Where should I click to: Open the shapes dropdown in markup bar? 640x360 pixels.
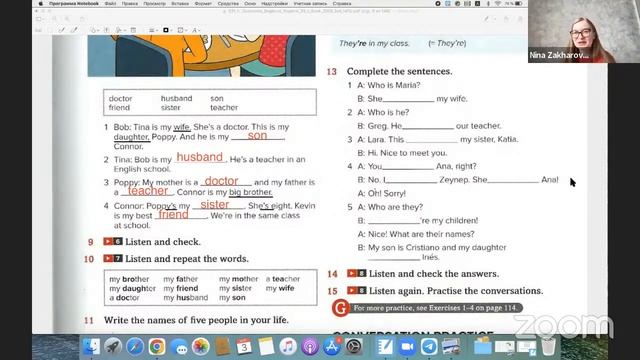pyautogui.click(x=94, y=30)
